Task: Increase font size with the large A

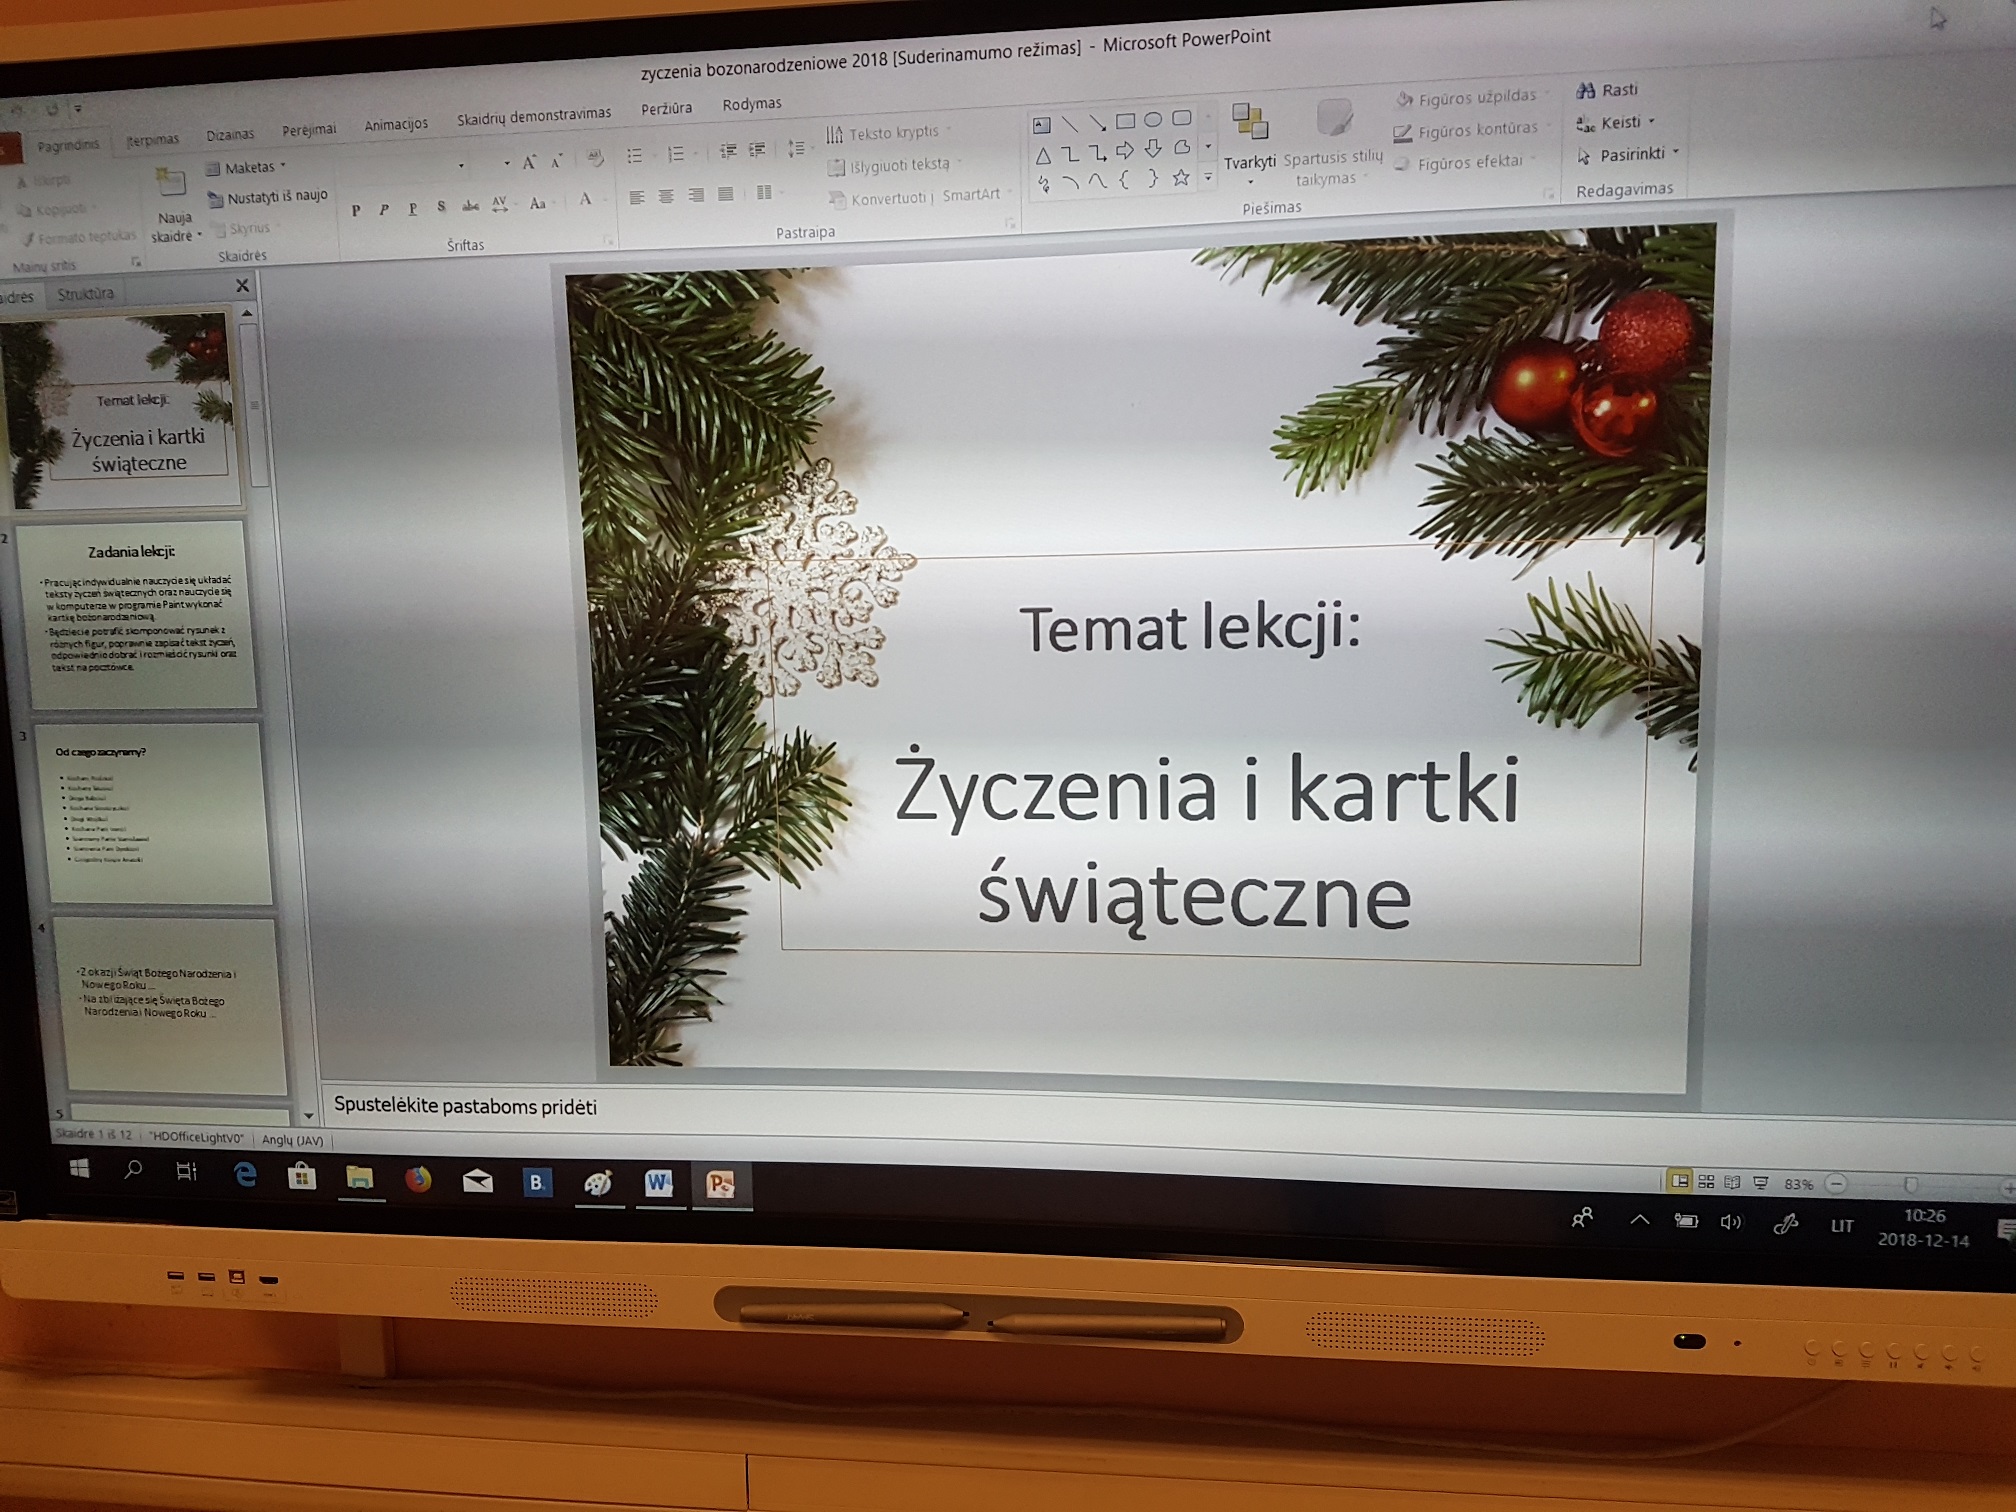Action: [x=529, y=162]
